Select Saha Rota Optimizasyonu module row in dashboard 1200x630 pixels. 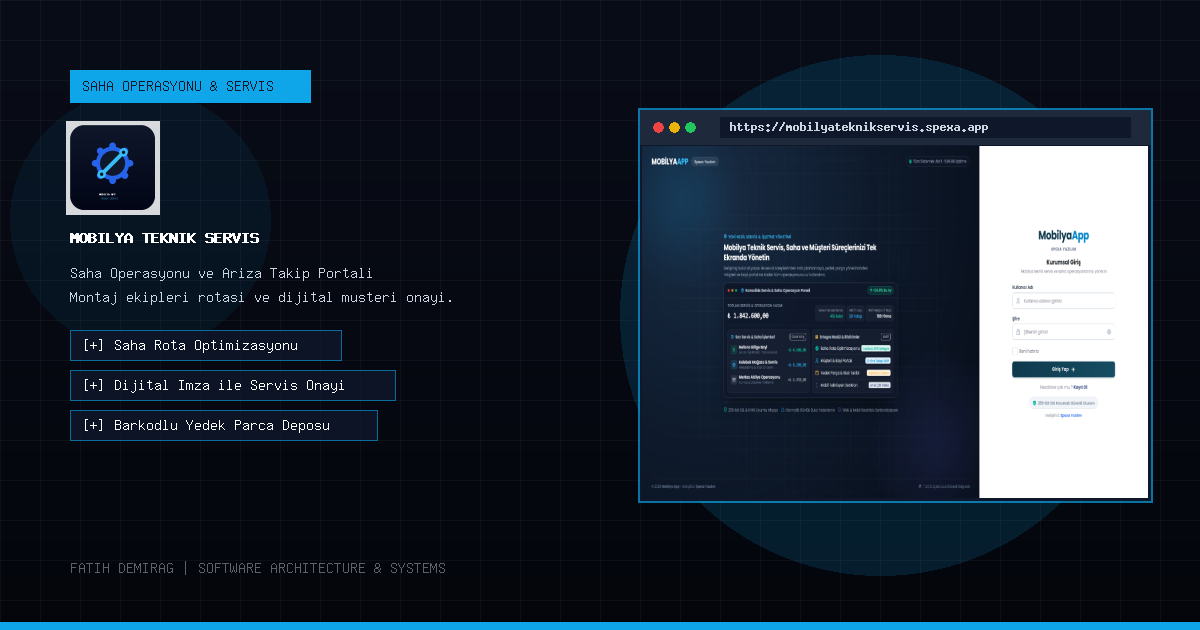[853, 348]
